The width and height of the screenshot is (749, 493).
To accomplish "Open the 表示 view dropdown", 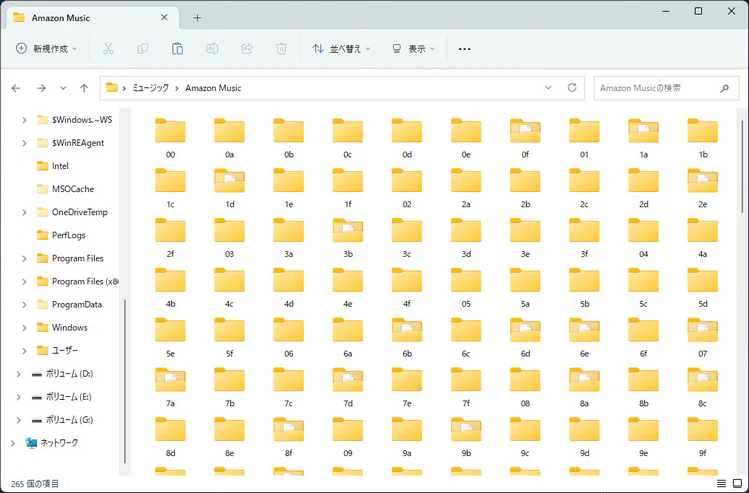I will [413, 49].
